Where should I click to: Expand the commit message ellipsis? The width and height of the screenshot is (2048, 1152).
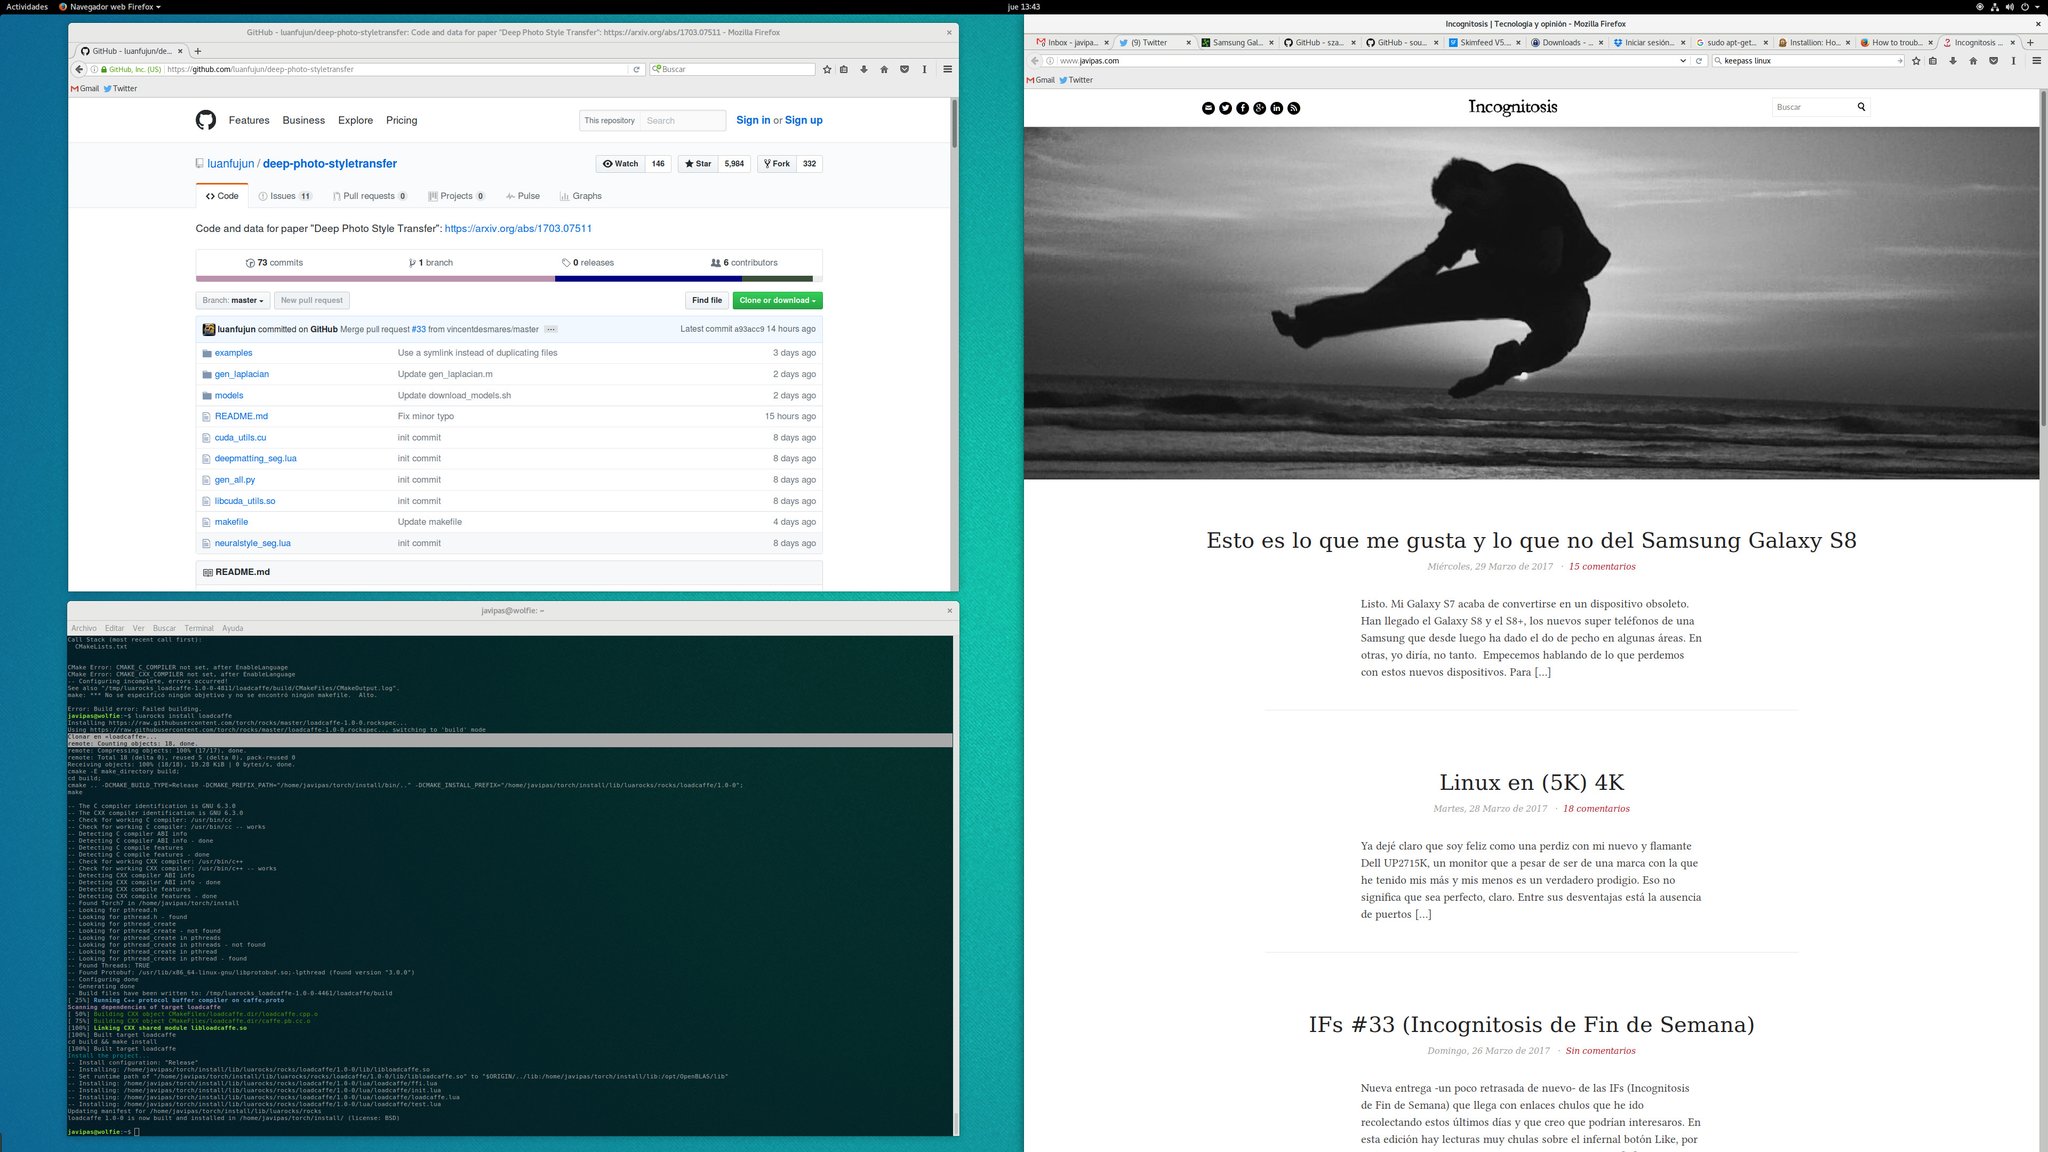pyautogui.click(x=551, y=329)
